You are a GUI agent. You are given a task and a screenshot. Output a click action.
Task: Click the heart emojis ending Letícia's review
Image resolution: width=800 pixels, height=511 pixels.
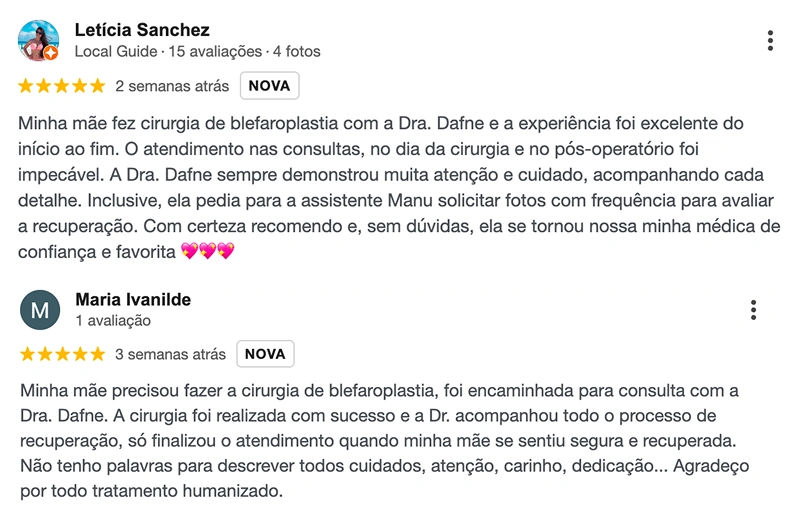pos(207,251)
